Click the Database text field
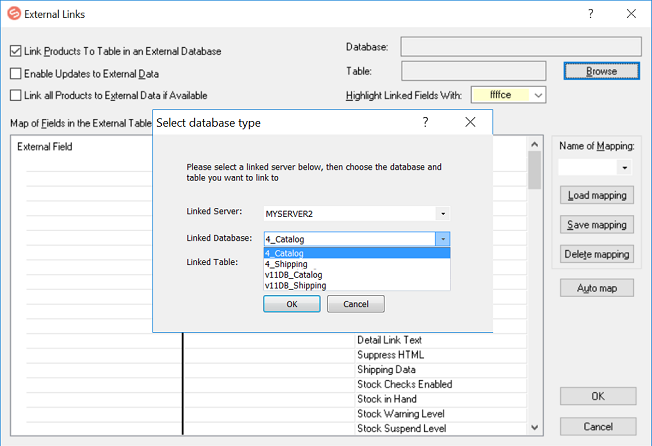This screenshot has height=446, width=652. click(520, 47)
